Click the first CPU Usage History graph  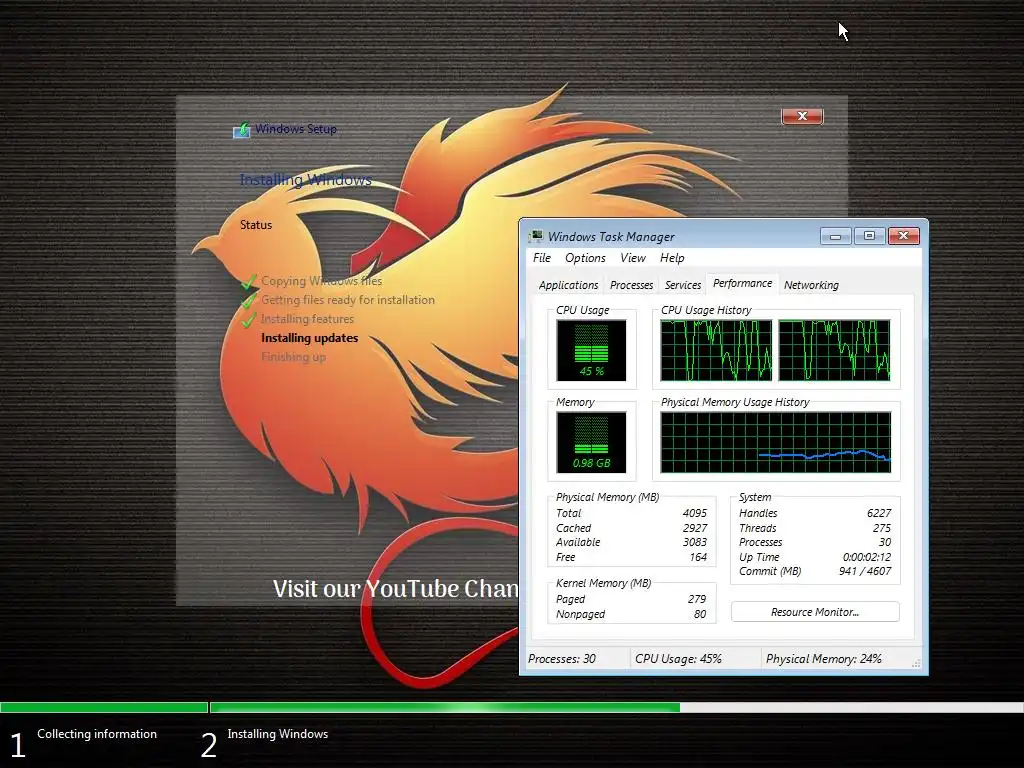tap(716, 350)
